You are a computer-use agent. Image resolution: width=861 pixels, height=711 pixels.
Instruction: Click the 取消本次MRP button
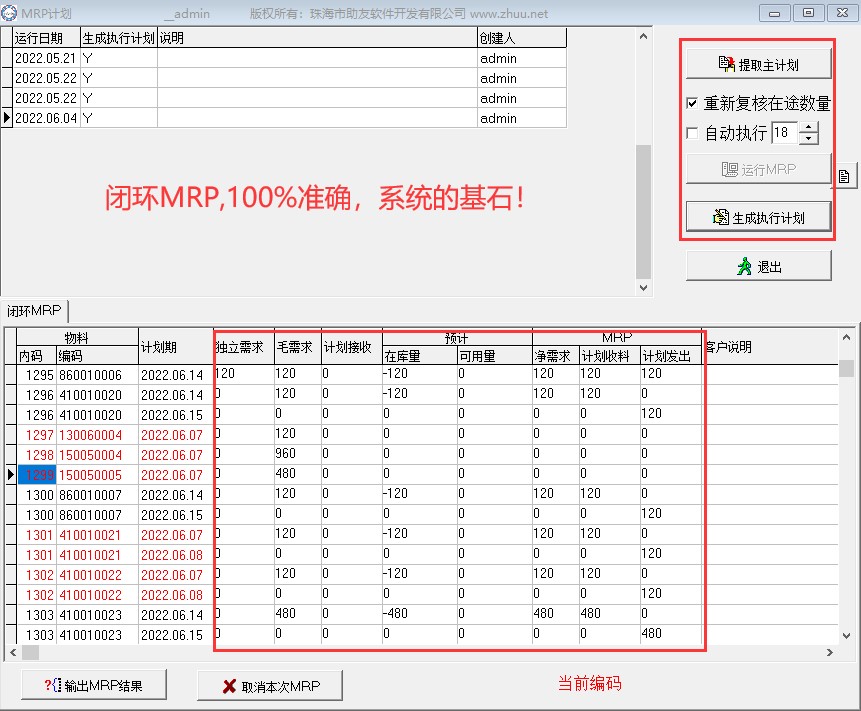pos(270,685)
